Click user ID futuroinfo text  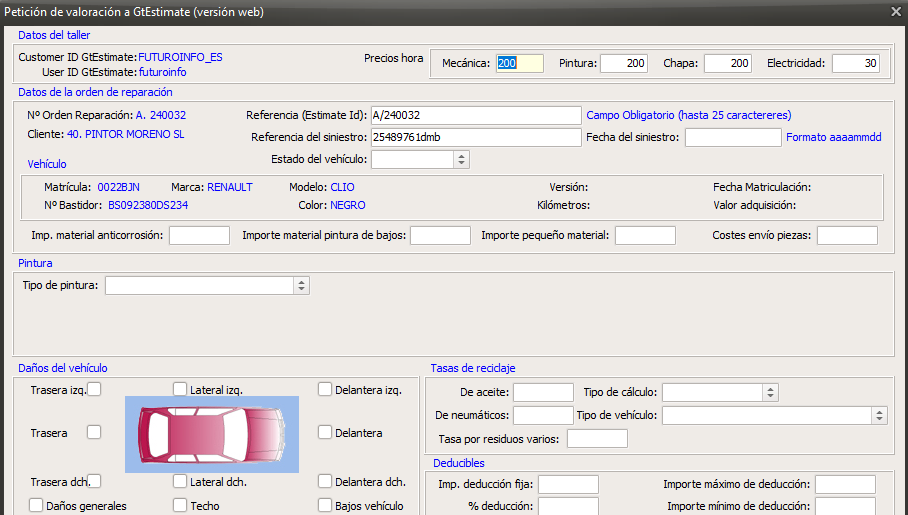click(163, 72)
